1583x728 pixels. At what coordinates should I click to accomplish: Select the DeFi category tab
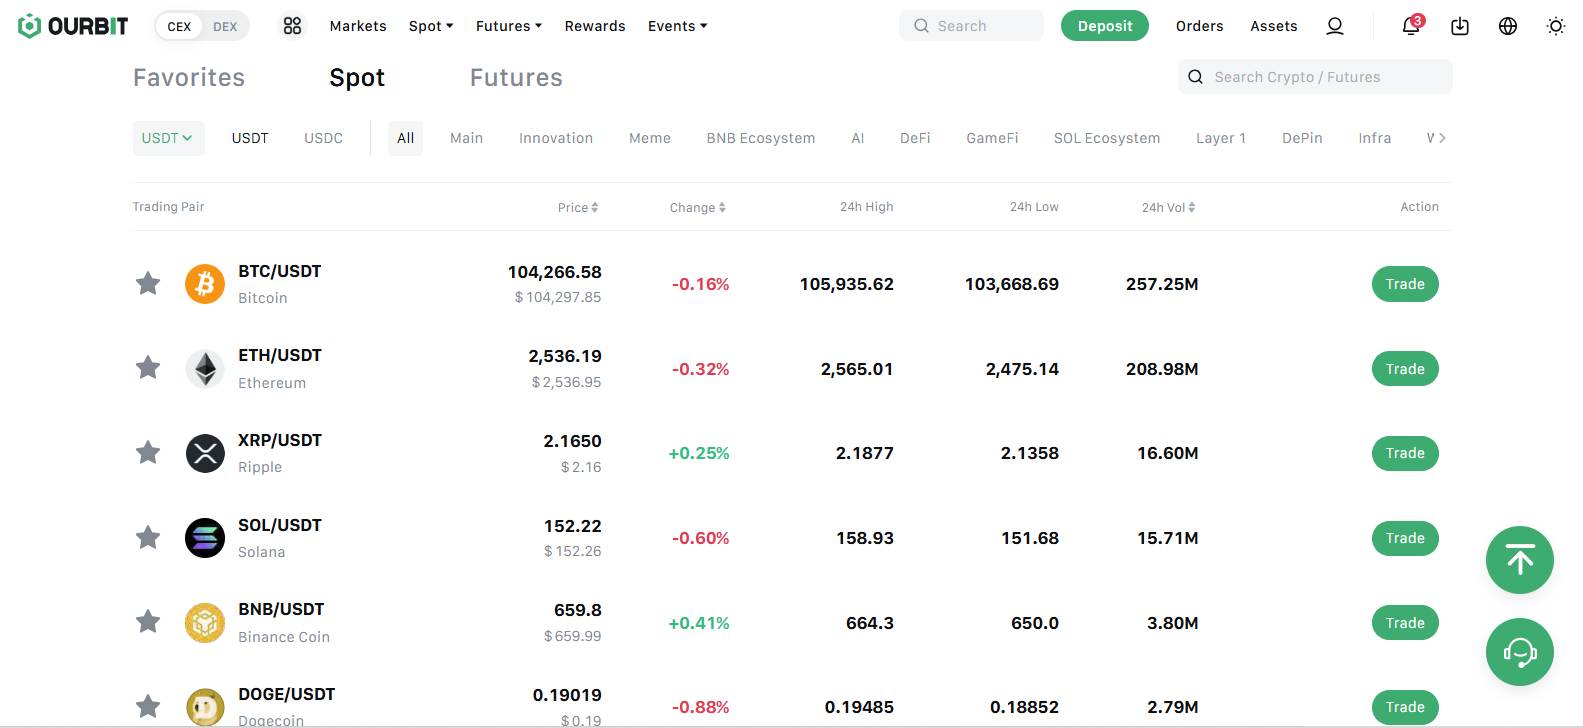[x=915, y=138]
